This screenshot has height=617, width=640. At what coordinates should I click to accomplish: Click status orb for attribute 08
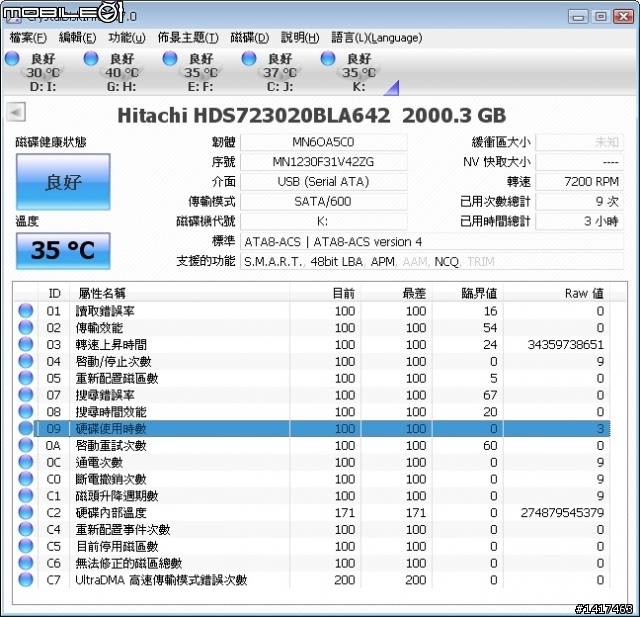pos(26,411)
